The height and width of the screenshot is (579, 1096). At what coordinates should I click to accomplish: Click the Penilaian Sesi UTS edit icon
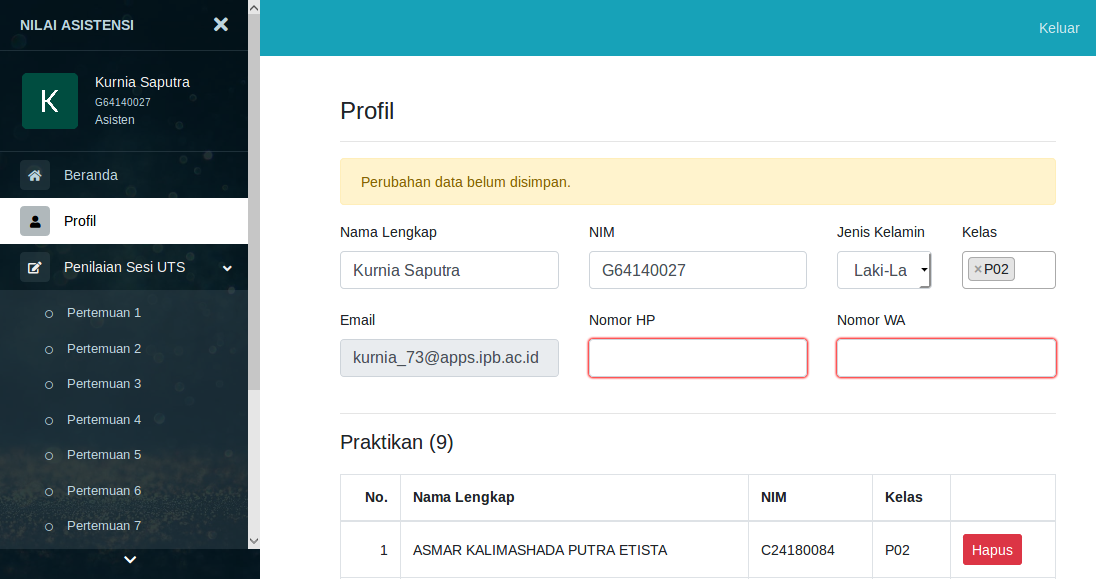pos(35,268)
